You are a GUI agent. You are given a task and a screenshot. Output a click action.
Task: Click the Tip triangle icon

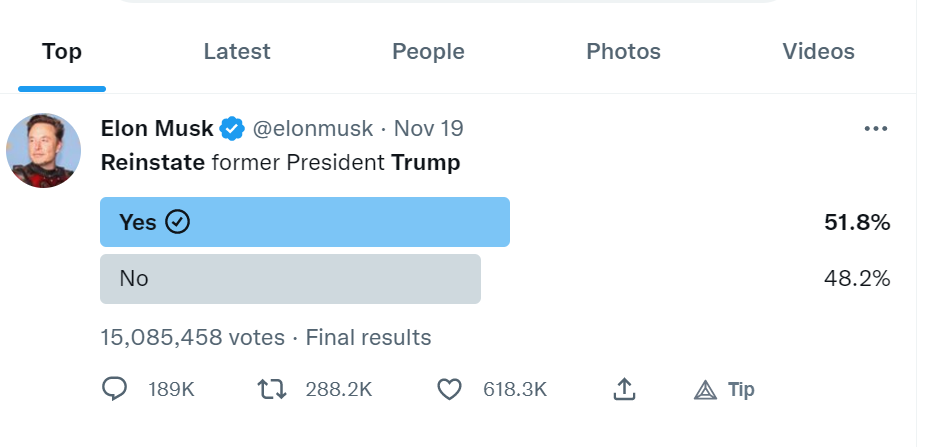706,390
